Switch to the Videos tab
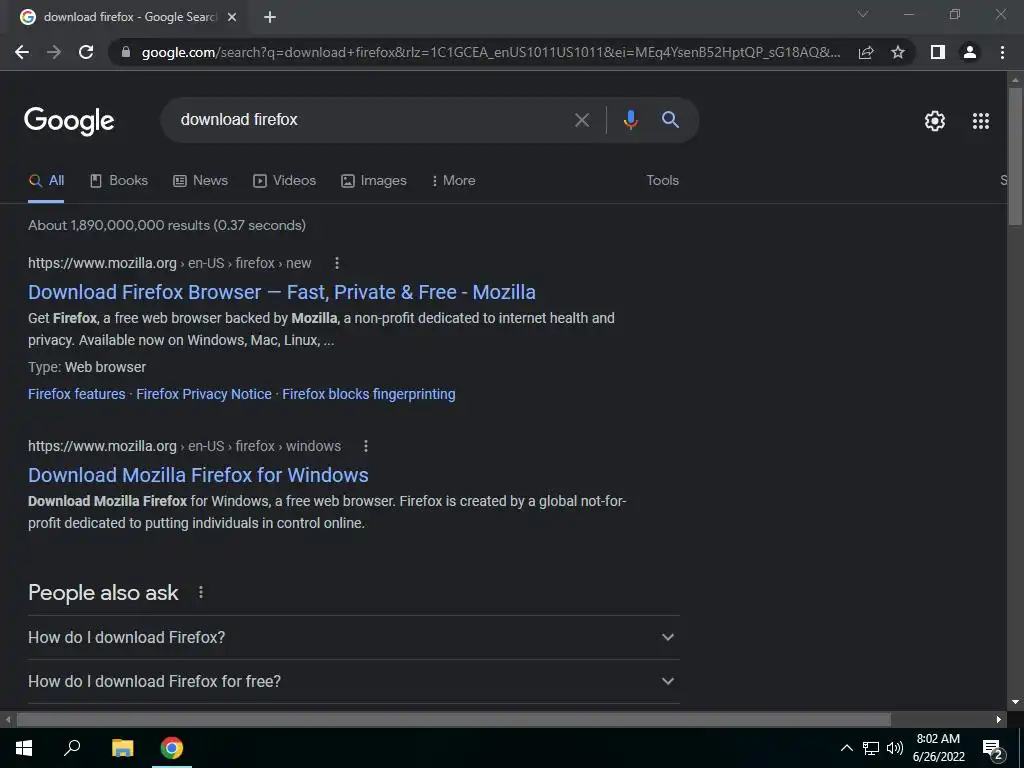 [285, 181]
